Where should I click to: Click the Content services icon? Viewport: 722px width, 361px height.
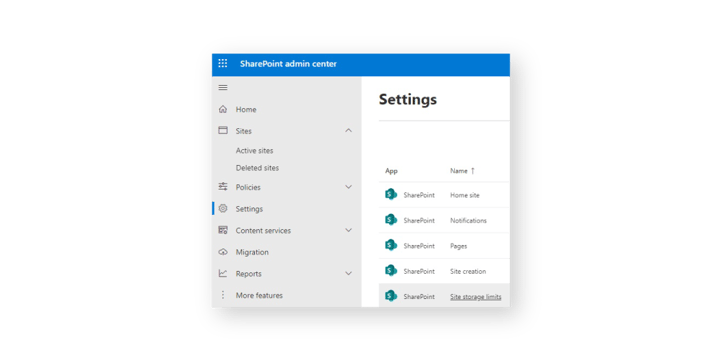[223, 230]
